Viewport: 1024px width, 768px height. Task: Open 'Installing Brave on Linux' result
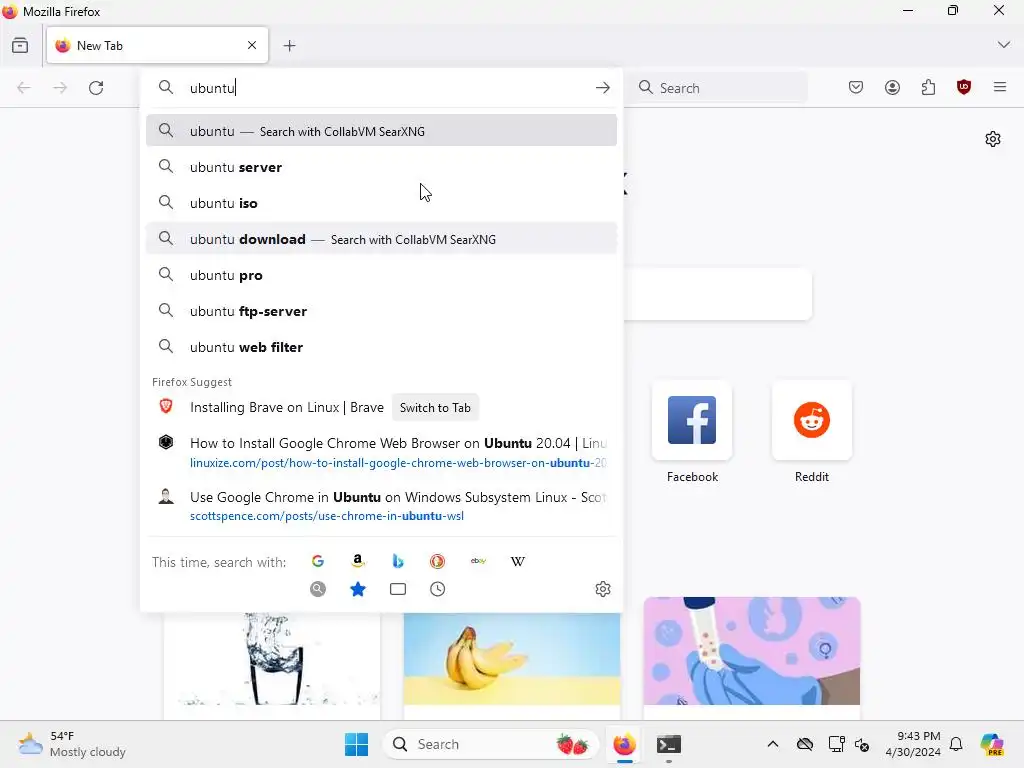(287, 408)
